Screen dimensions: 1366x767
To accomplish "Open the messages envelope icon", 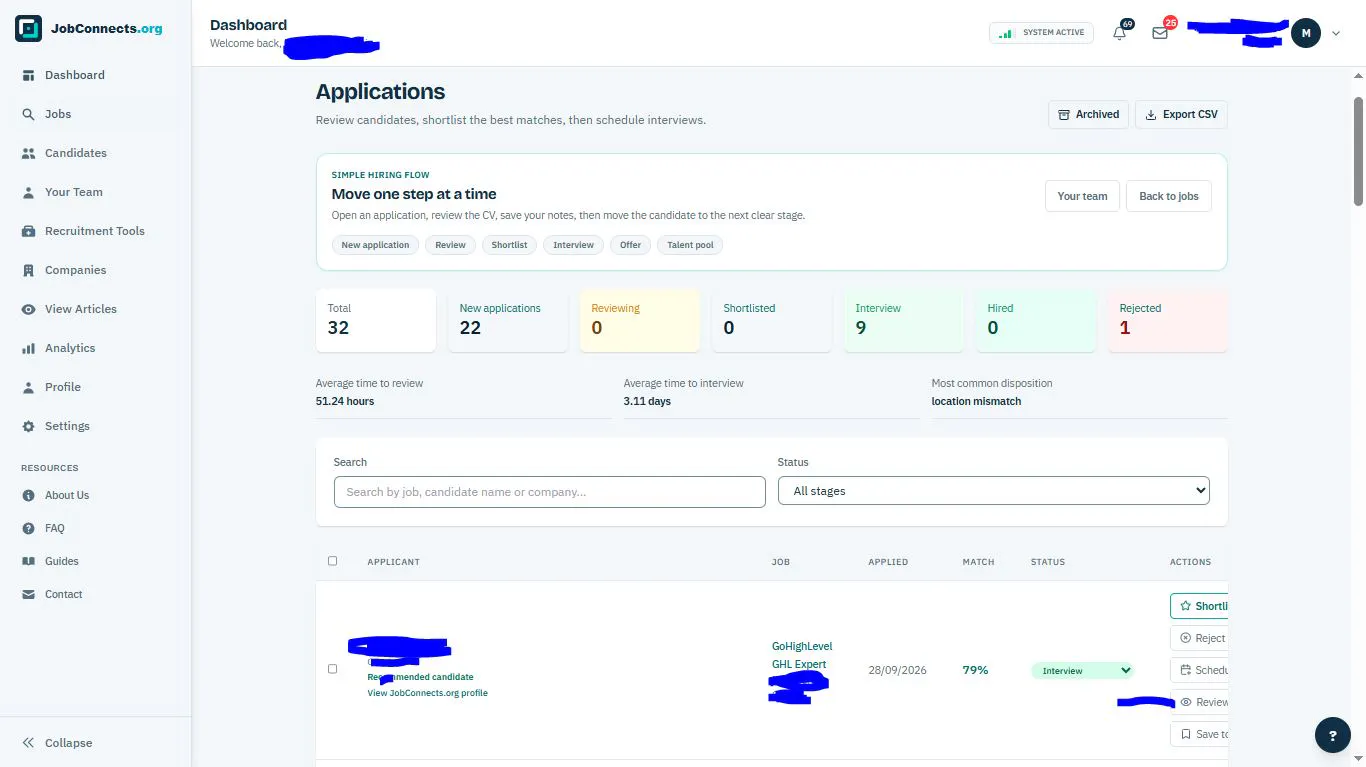I will coord(1160,33).
